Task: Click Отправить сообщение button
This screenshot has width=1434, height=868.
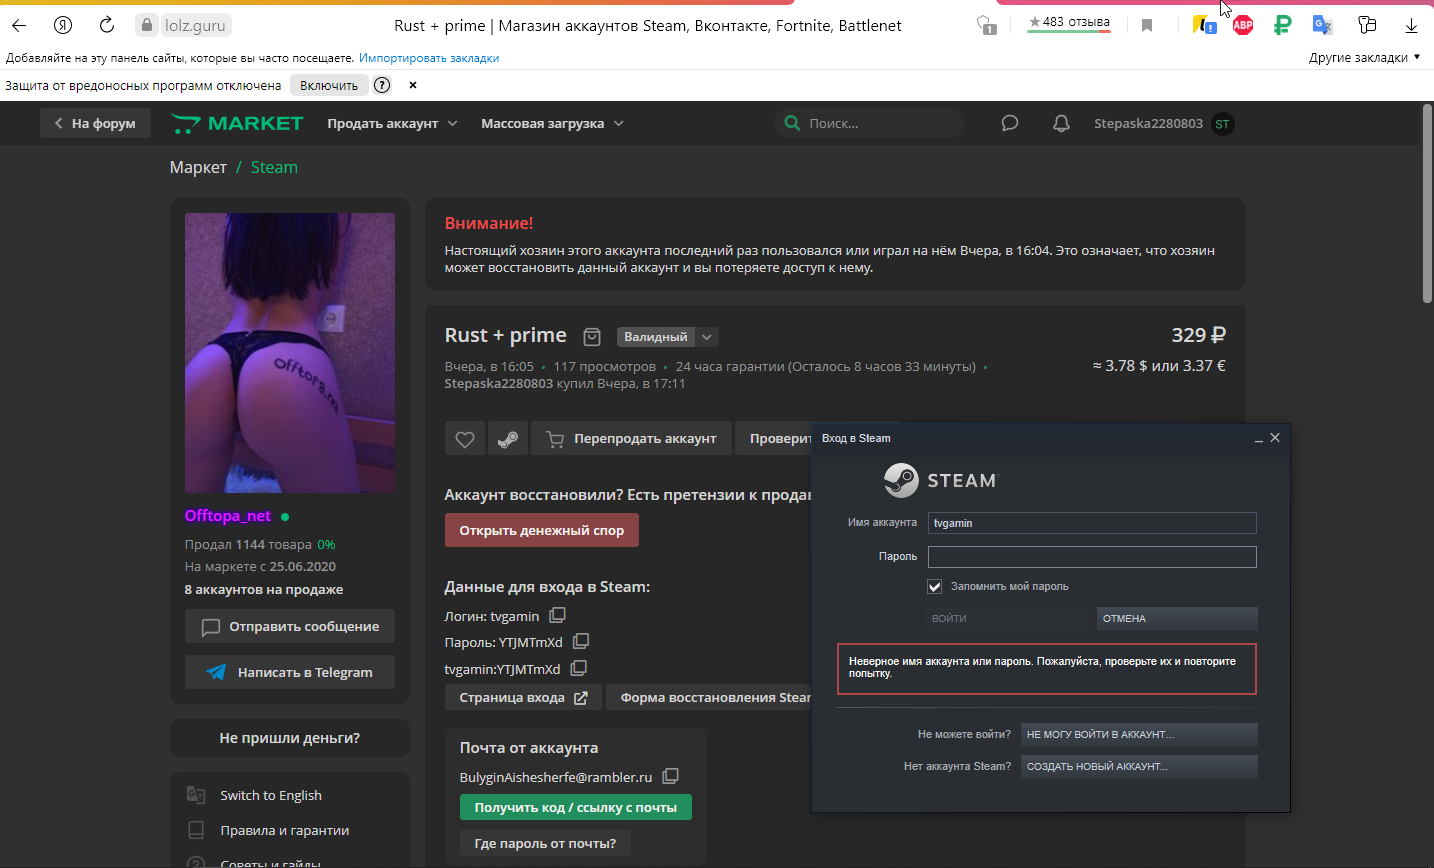Action: 290,626
